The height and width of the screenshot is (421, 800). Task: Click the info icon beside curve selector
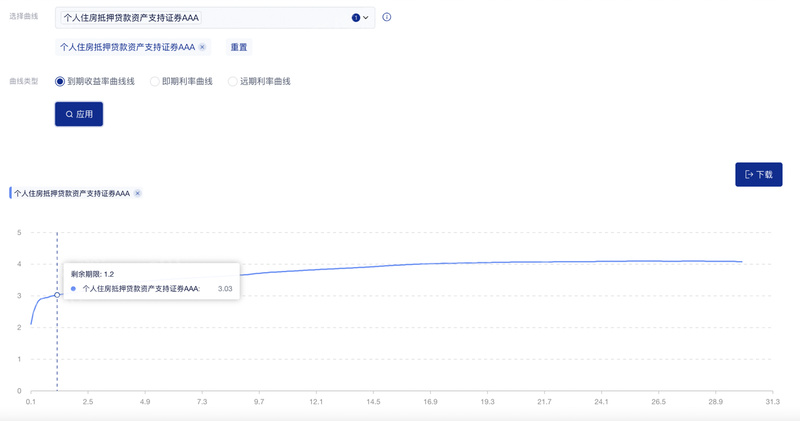[387, 17]
